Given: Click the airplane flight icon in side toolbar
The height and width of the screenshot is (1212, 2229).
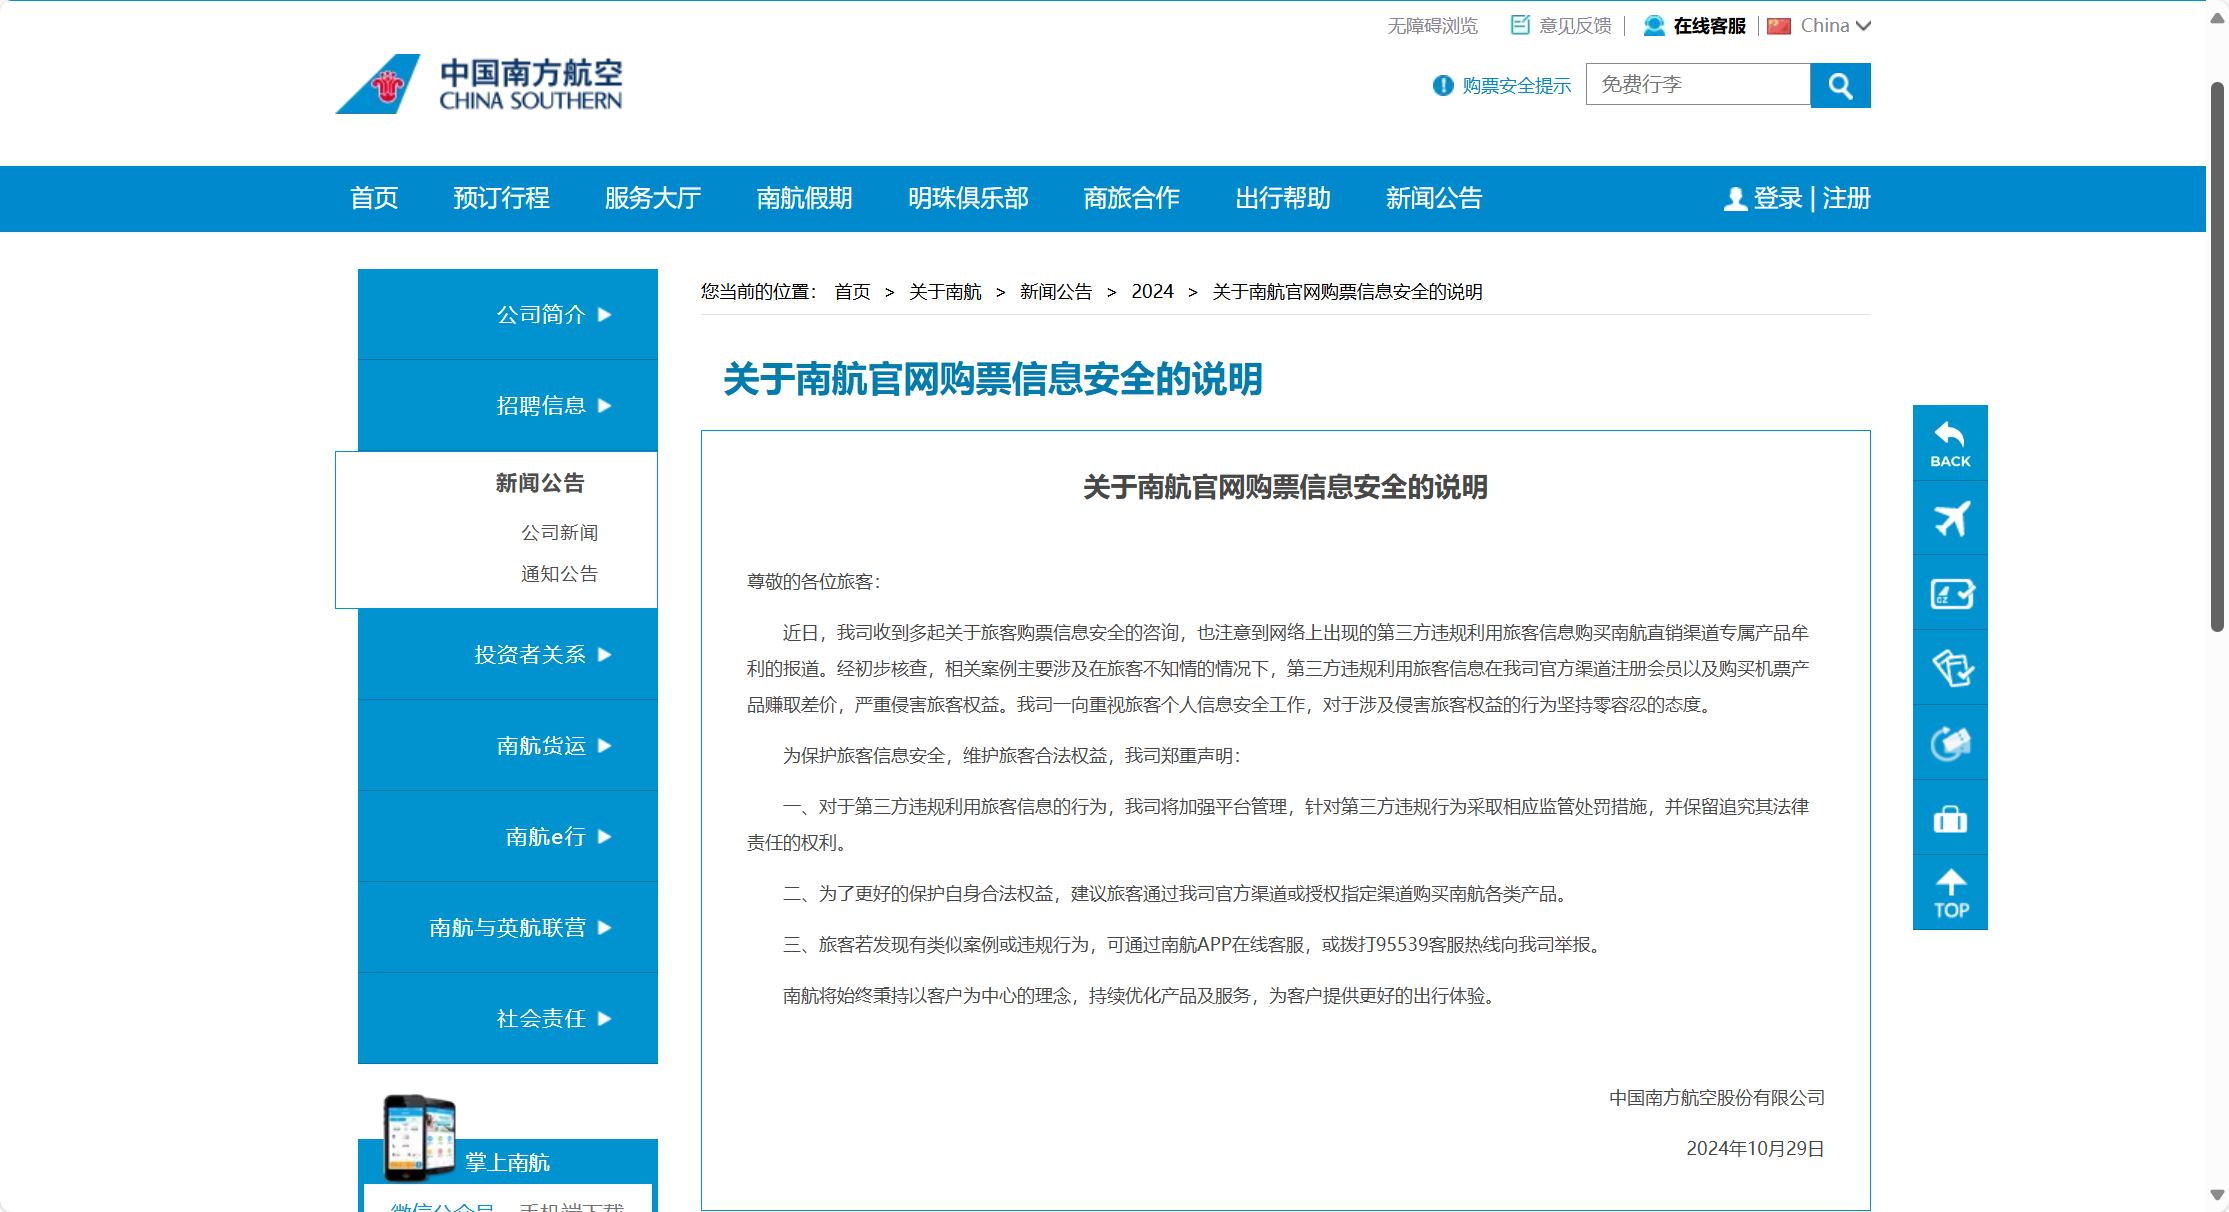Looking at the screenshot, I should (1949, 518).
